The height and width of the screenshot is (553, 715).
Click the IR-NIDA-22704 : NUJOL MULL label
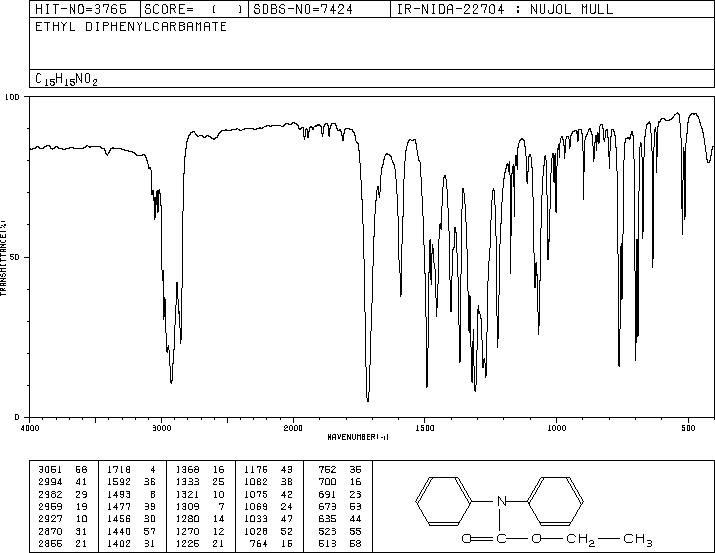tap(505, 9)
